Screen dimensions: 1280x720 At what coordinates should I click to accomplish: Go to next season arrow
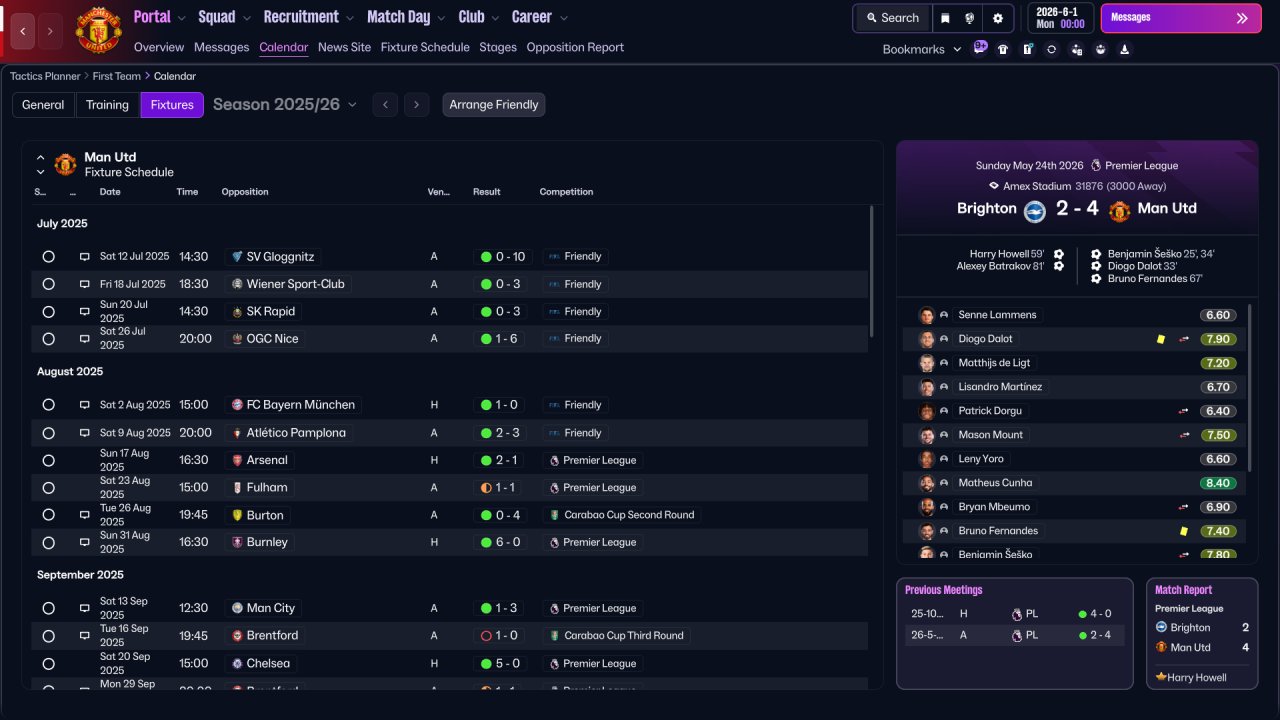[417, 105]
